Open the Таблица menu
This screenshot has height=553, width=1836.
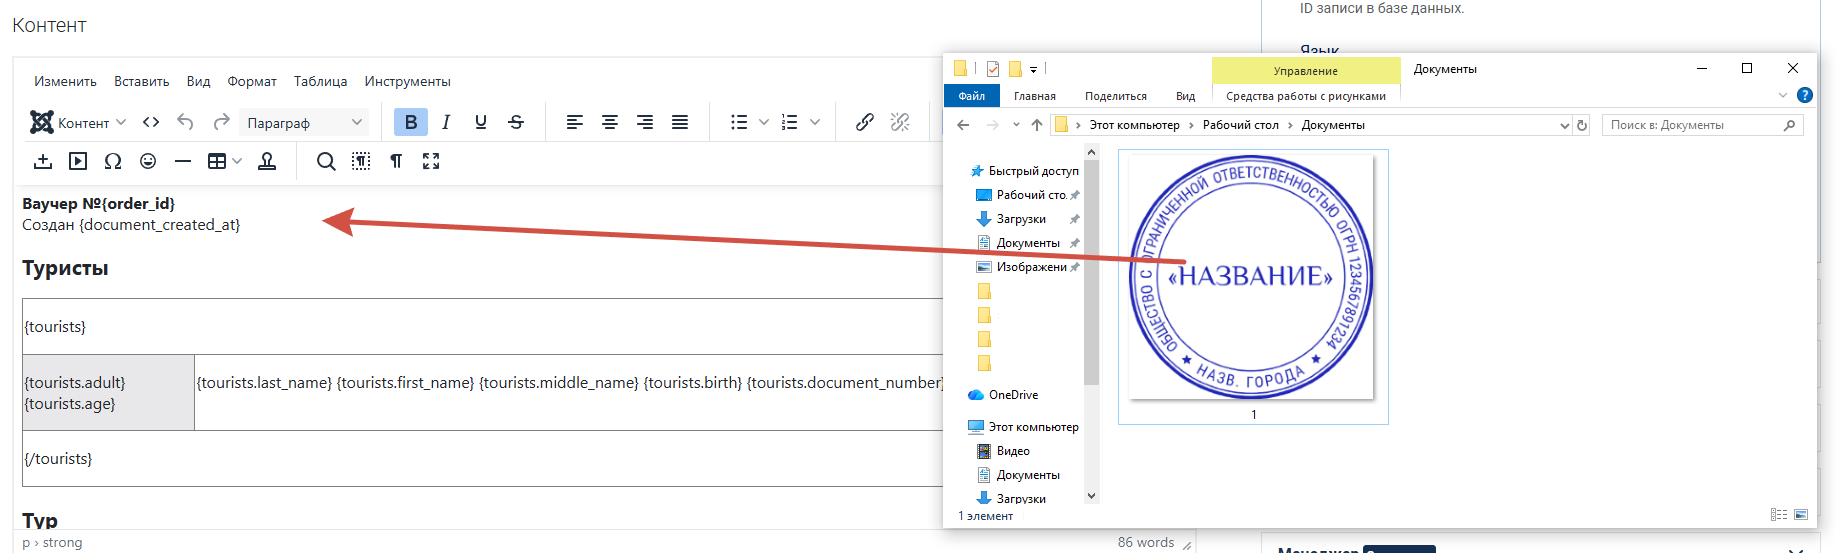(x=320, y=81)
